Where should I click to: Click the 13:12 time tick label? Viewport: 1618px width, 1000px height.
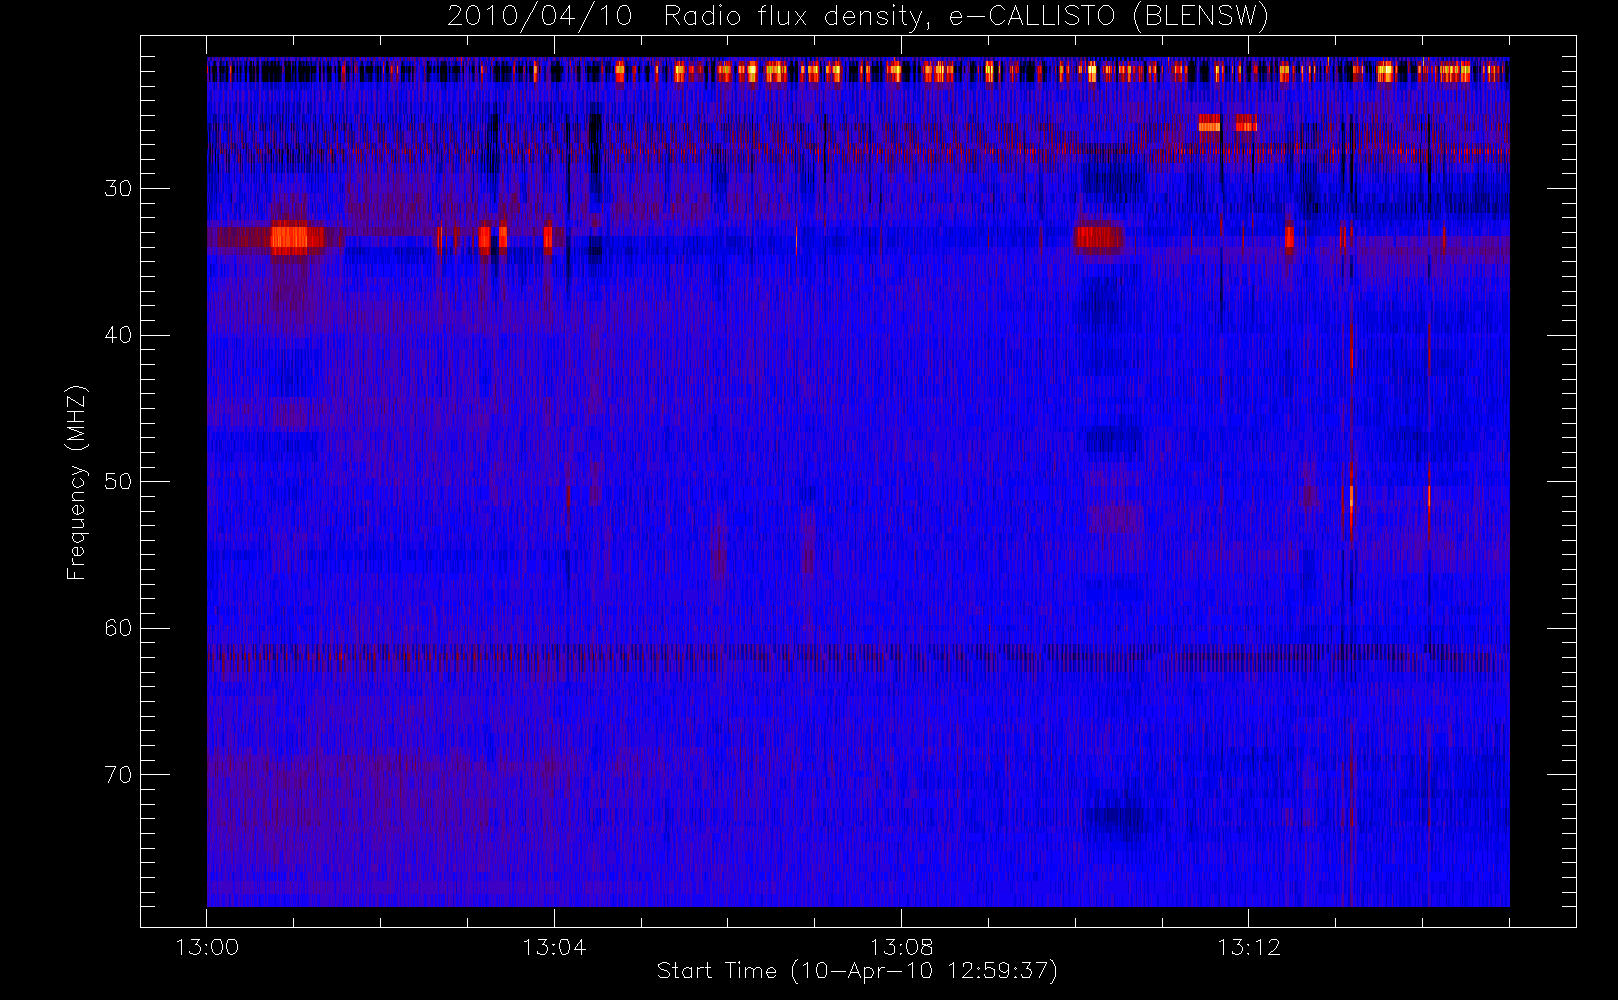pos(1248,947)
